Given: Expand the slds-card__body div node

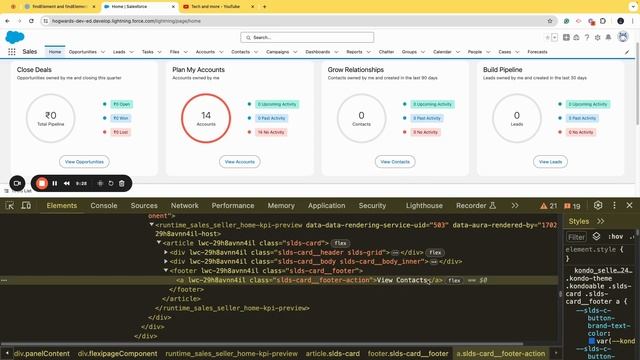Looking at the screenshot, I should [166, 261].
